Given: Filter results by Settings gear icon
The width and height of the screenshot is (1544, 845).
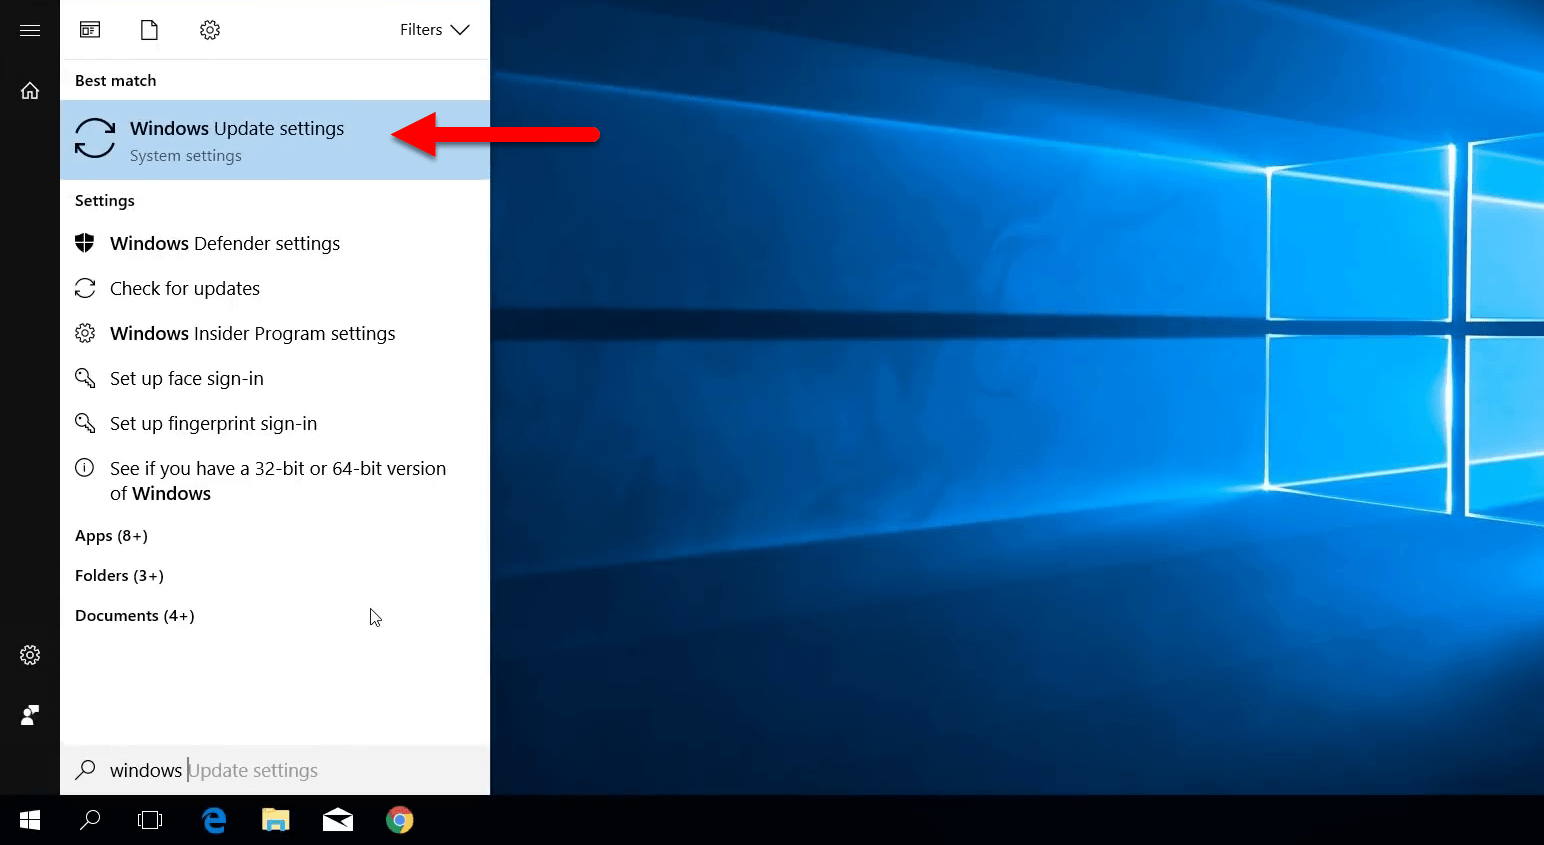Looking at the screenshot, I should tap(210, 30).
